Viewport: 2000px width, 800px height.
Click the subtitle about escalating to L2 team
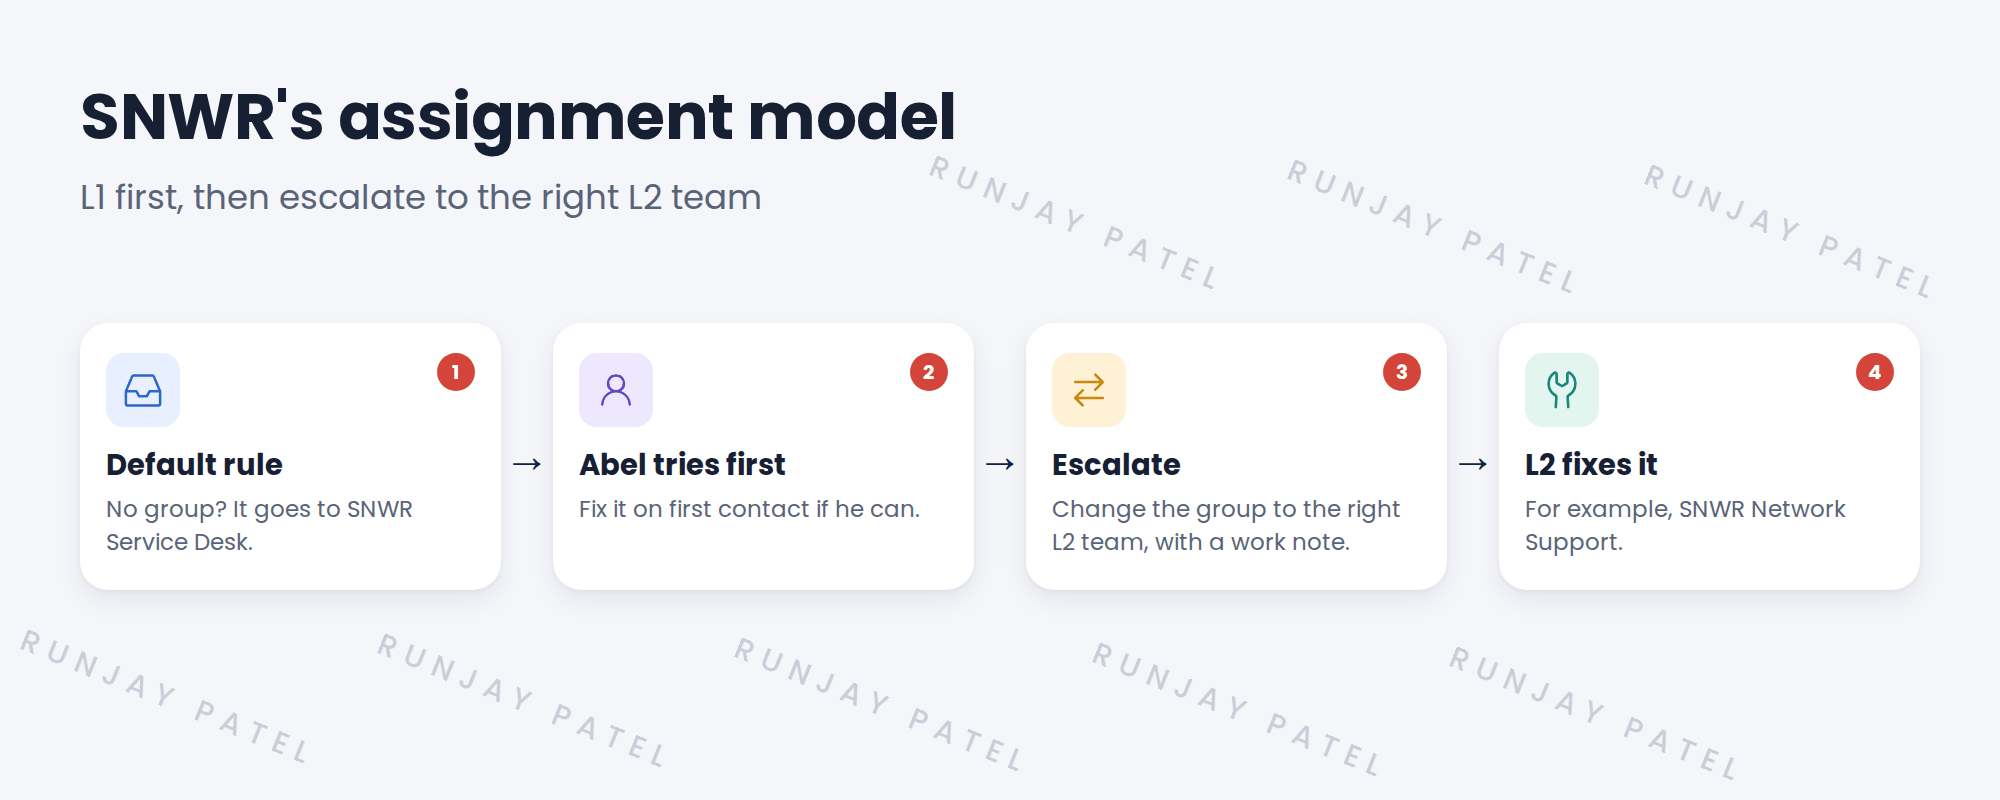(x=421, y=198)
